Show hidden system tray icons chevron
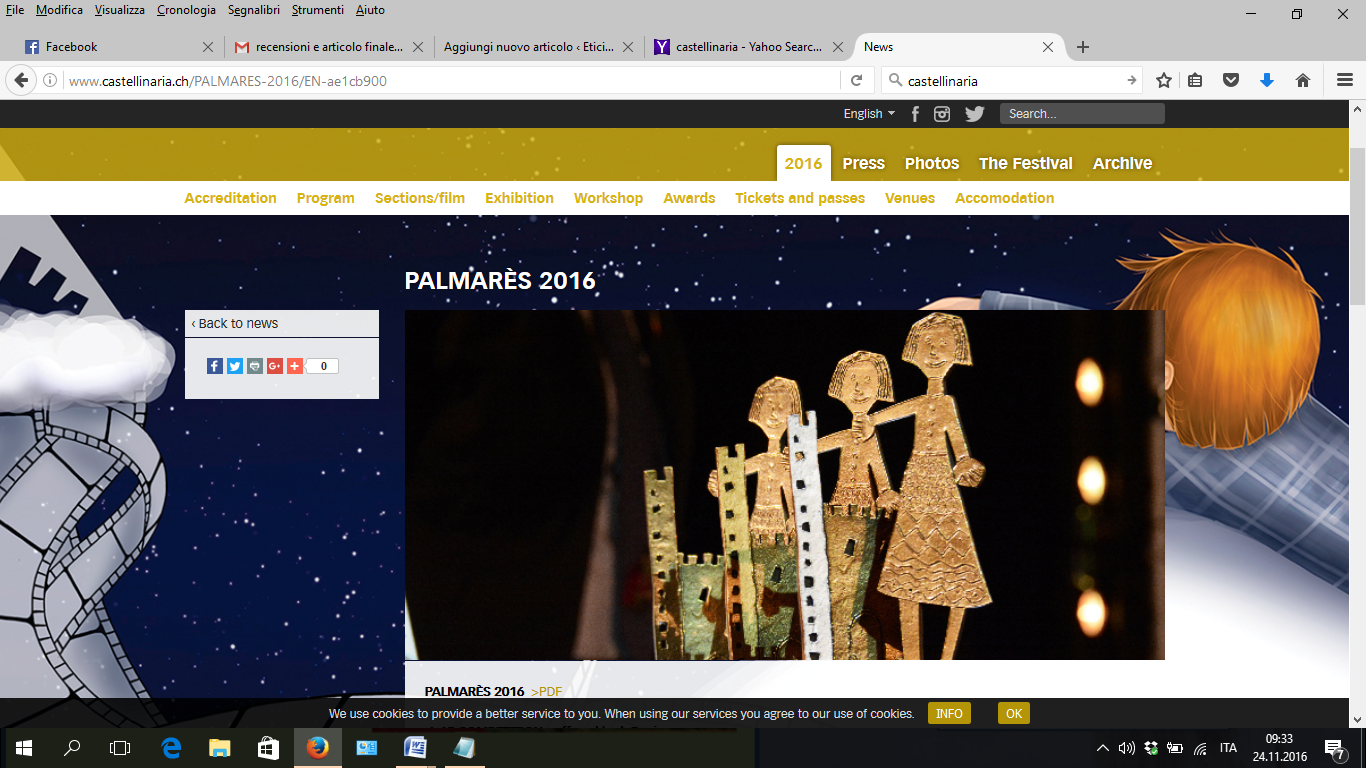1366x768 pixels. pos(1103,748)
